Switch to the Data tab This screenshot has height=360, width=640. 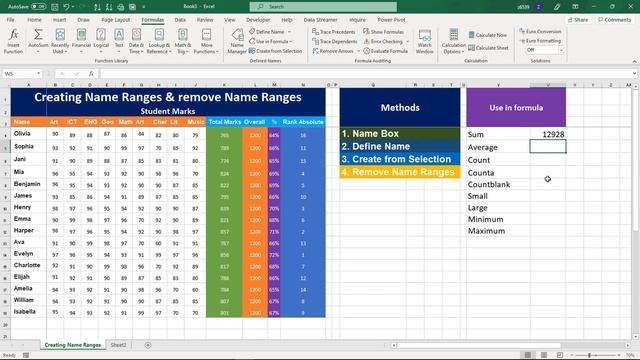[x=180, y=20]
